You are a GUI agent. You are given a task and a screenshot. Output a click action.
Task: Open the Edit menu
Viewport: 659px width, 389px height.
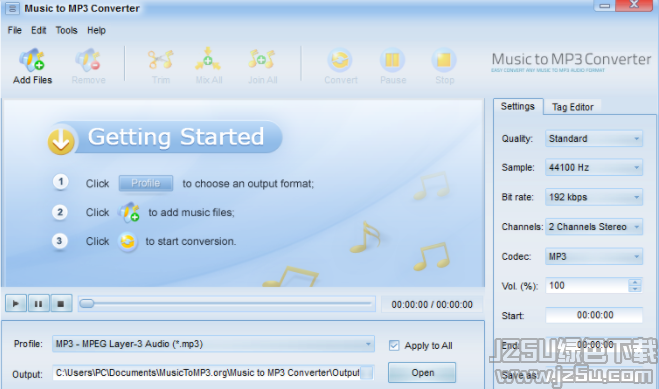click(x=38, y=30)
